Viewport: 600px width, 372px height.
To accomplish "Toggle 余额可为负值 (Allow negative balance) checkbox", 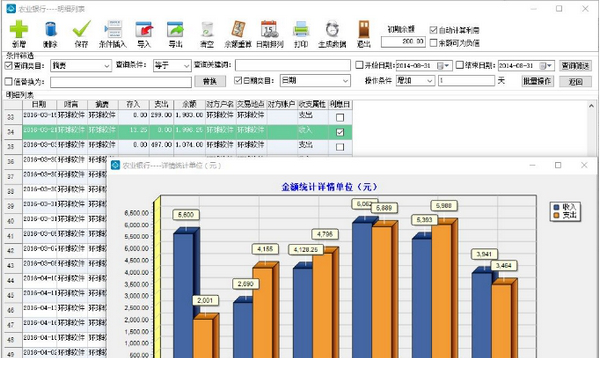I will tap(433, 42).
